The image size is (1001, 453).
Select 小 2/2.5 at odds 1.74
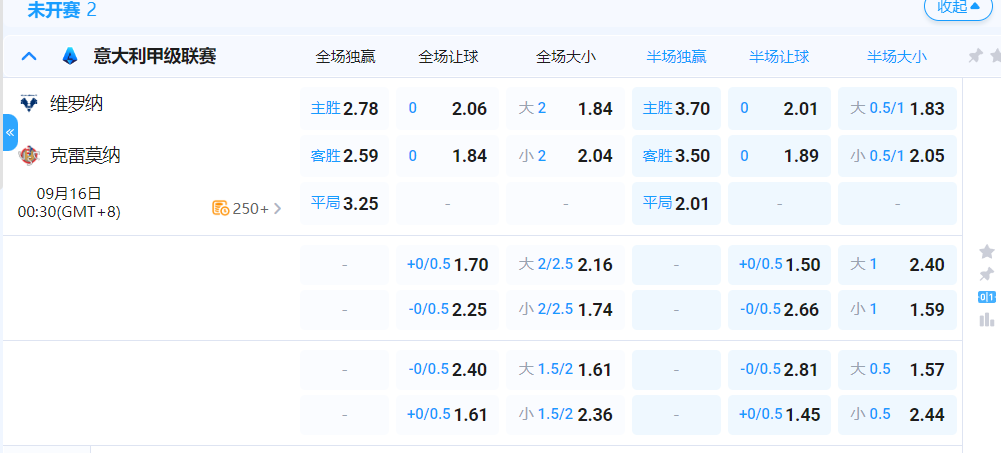click(566, 309)
